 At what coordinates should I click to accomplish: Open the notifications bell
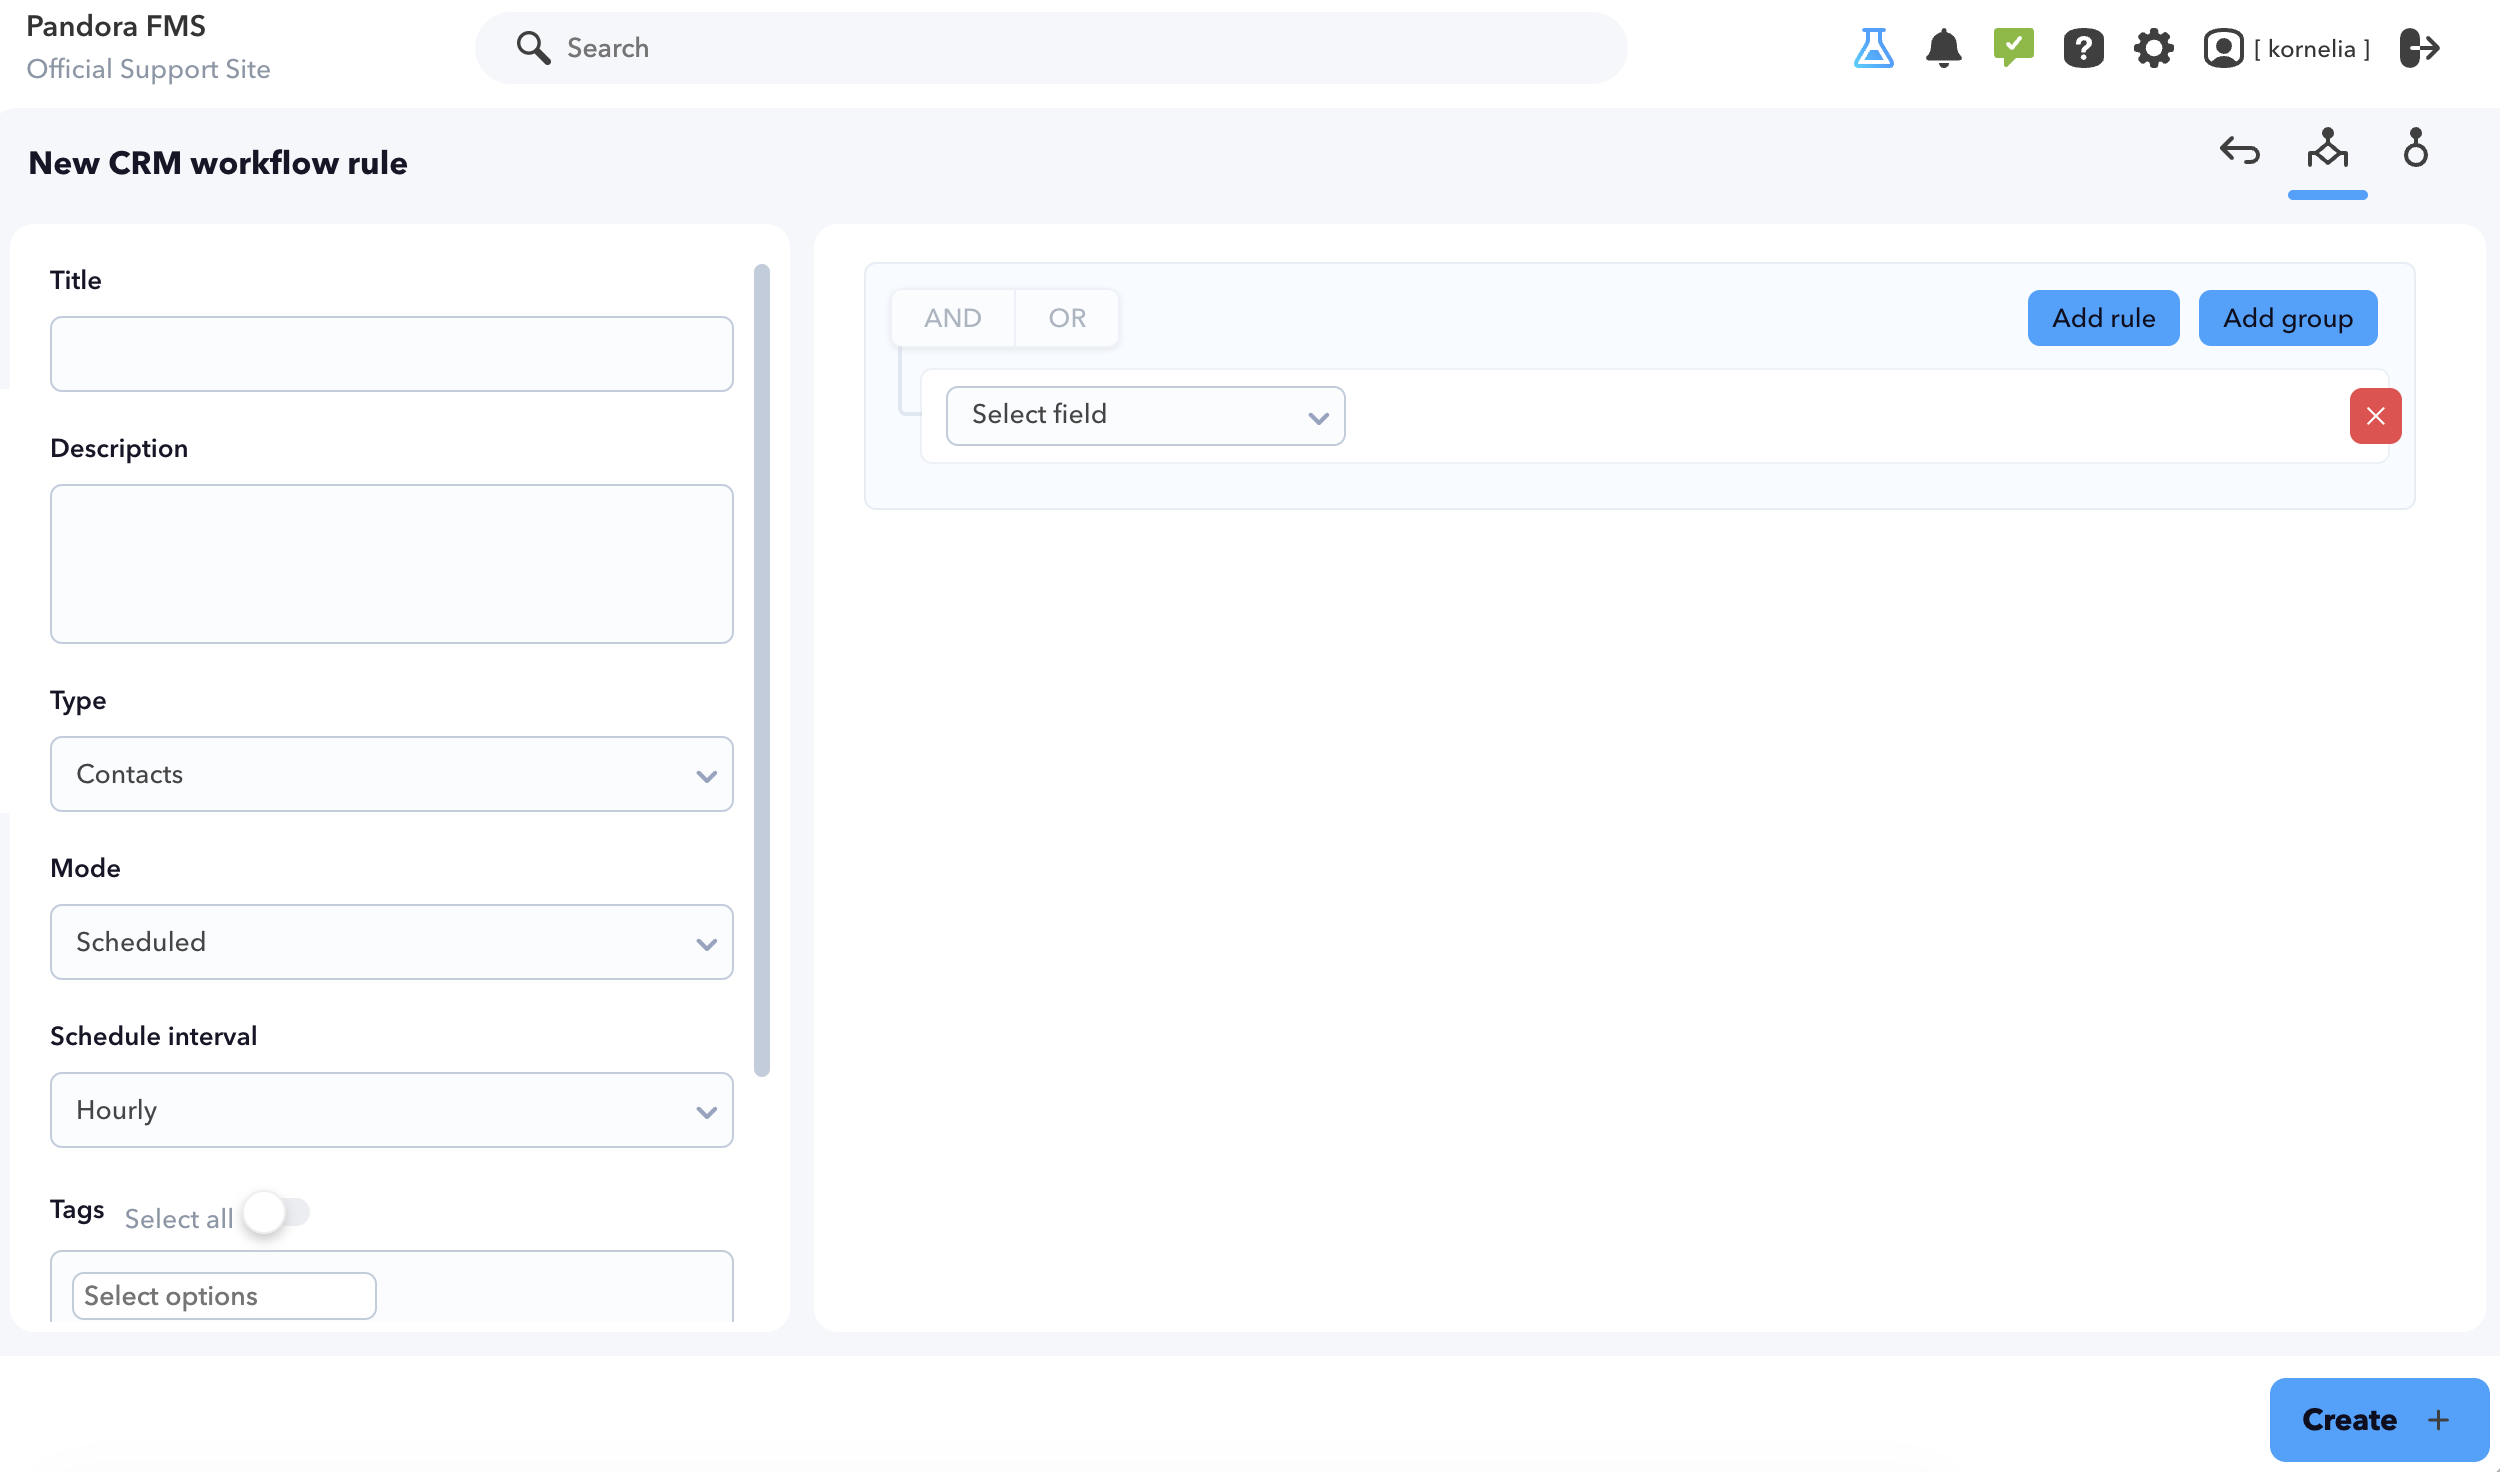tap(1943, 48)
